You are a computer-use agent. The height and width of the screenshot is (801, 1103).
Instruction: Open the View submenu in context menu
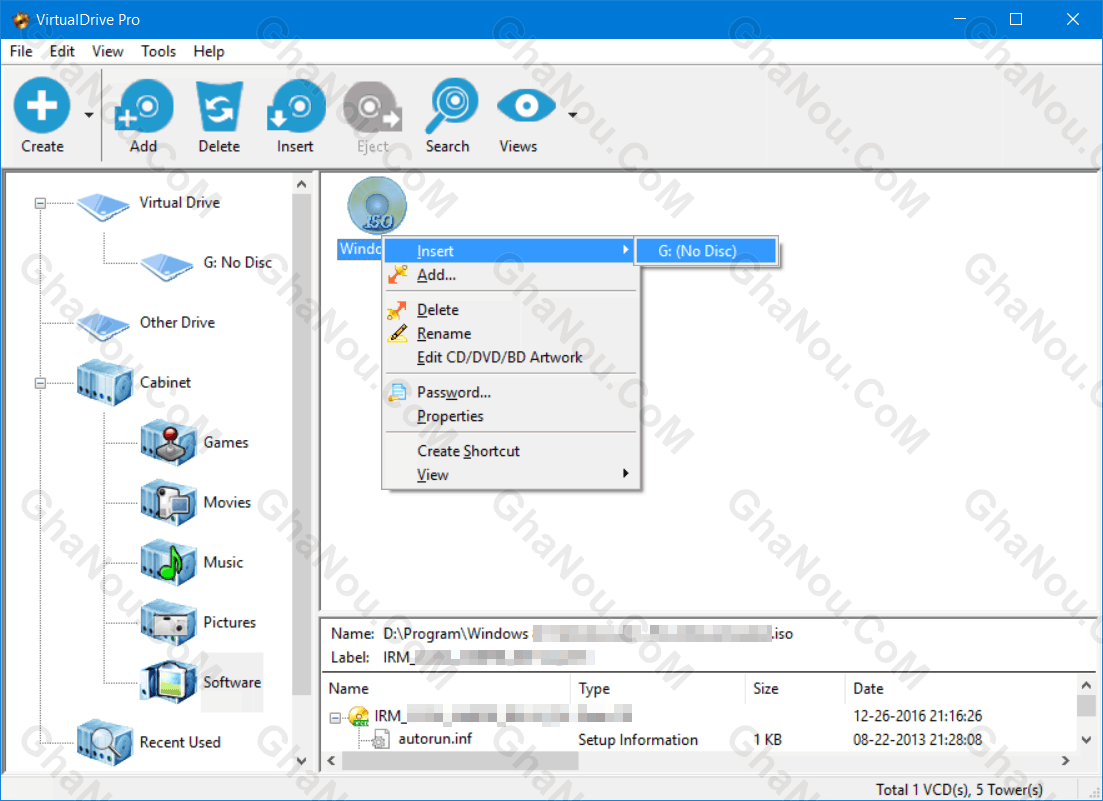point(510,475)
